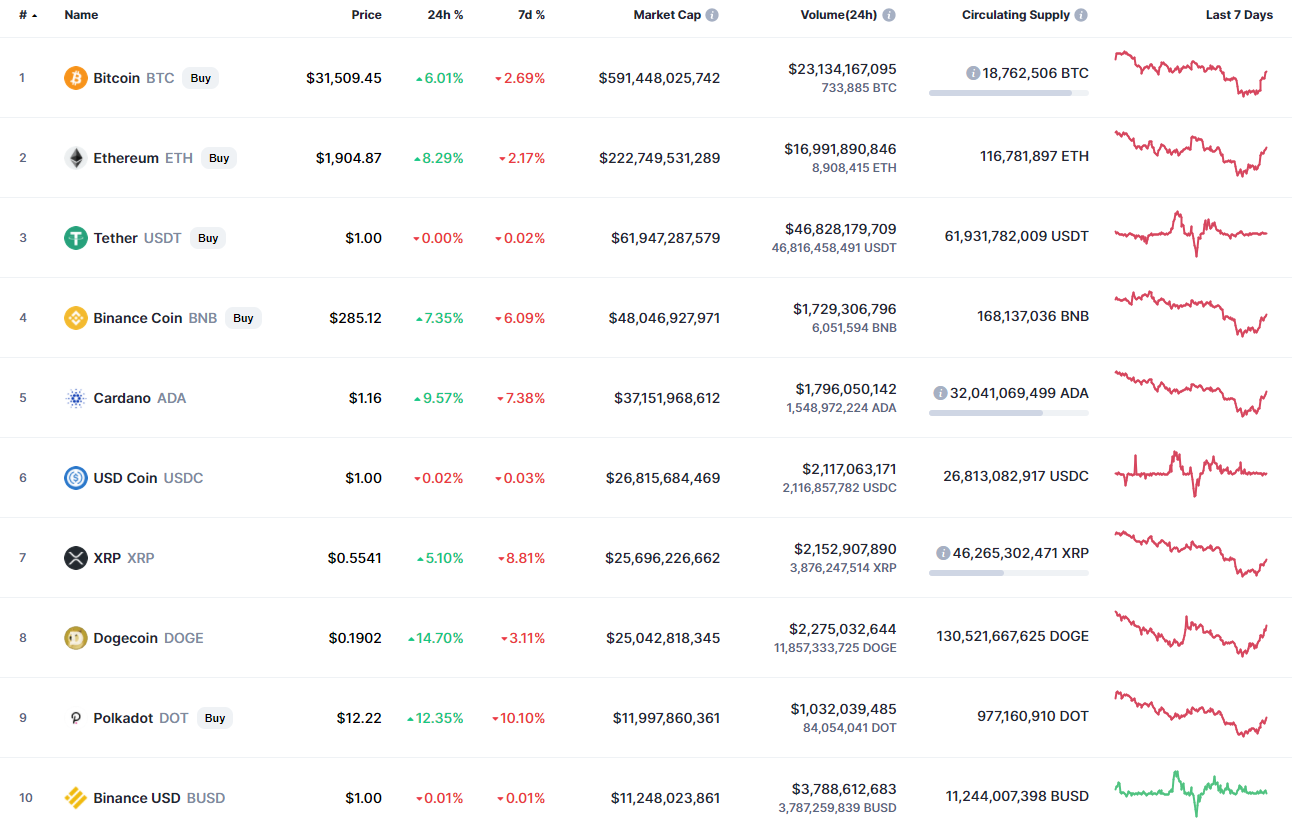
Task: Click XRP price $0.5541
Action: click(x=355, y=558)
